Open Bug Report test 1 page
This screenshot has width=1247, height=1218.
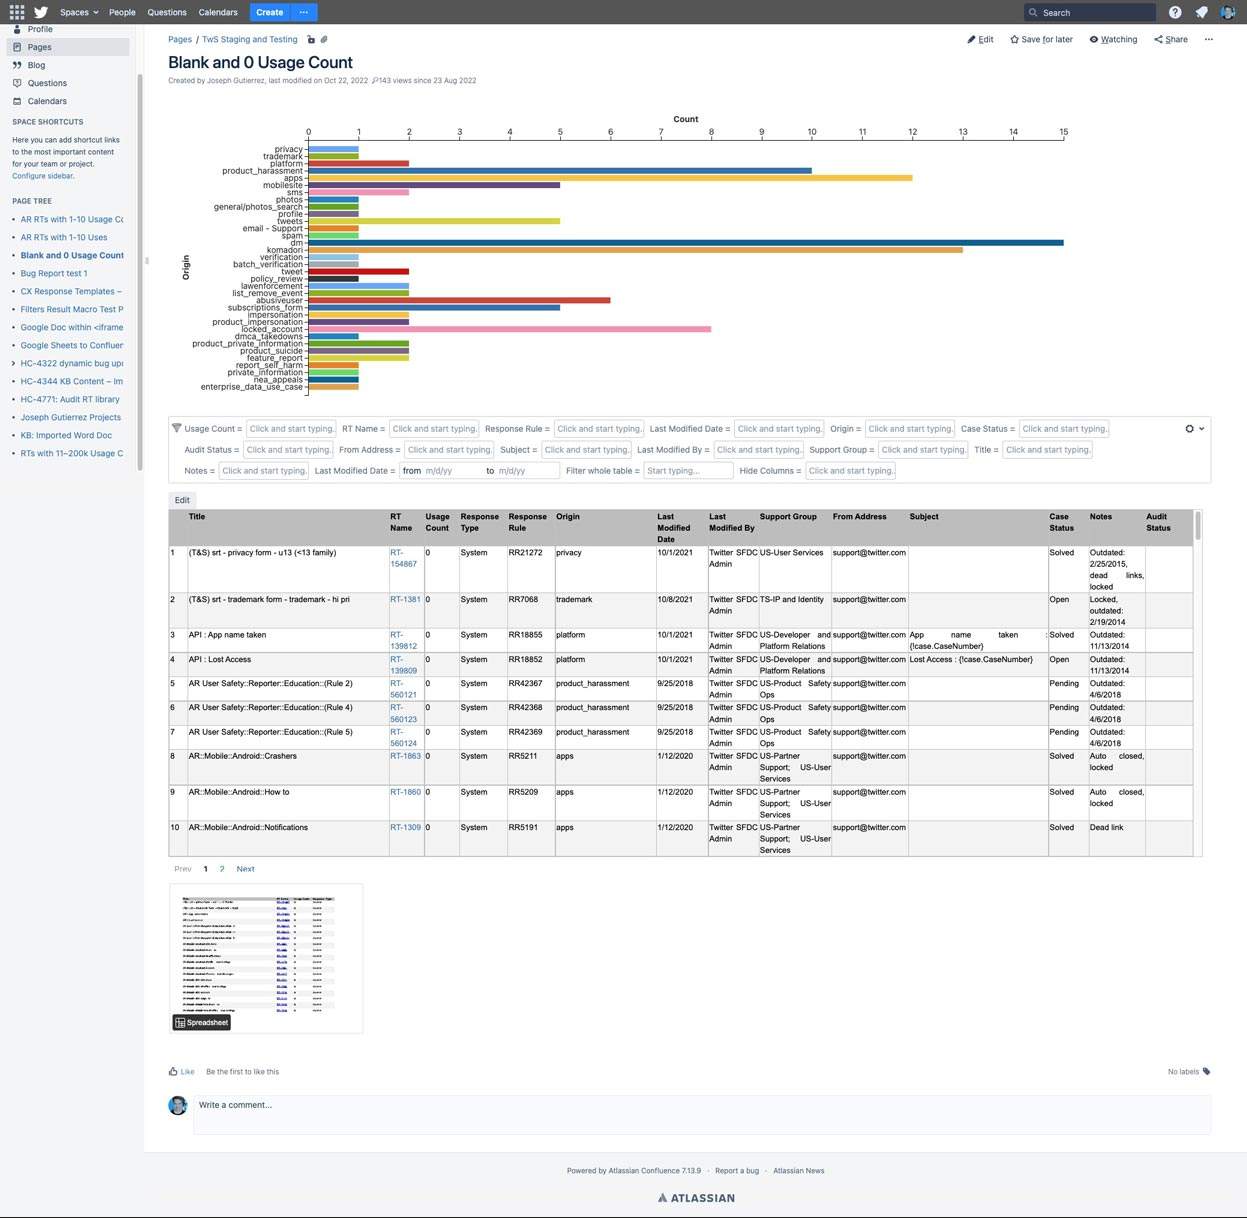click(54, 273)
